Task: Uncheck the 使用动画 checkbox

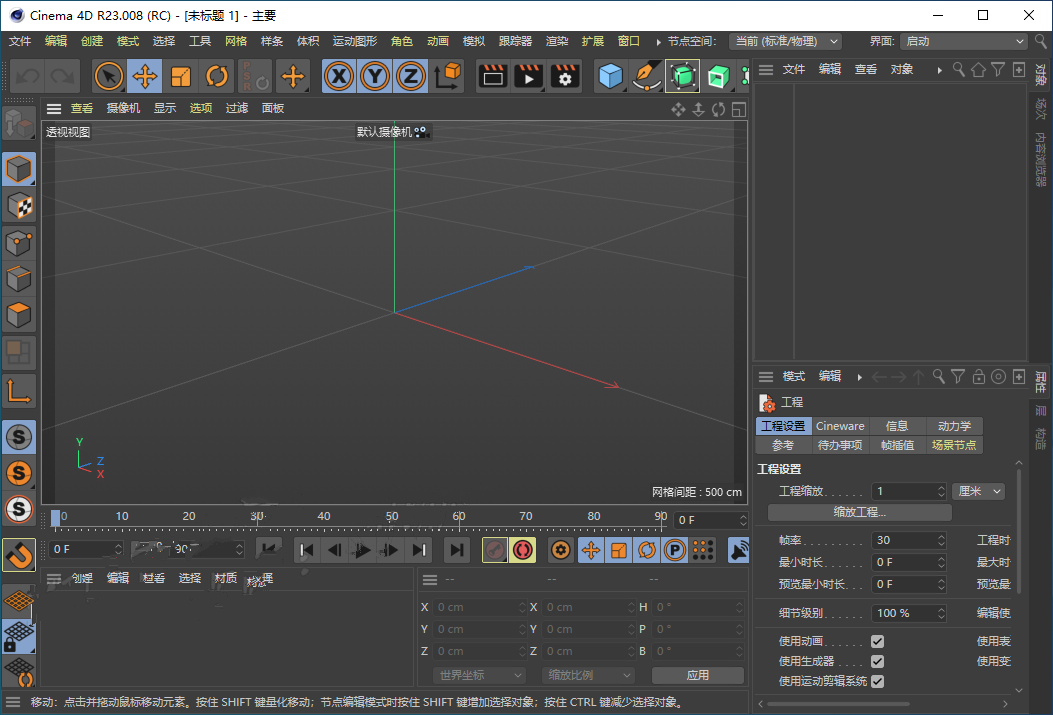Action: [x=877, y=641]
